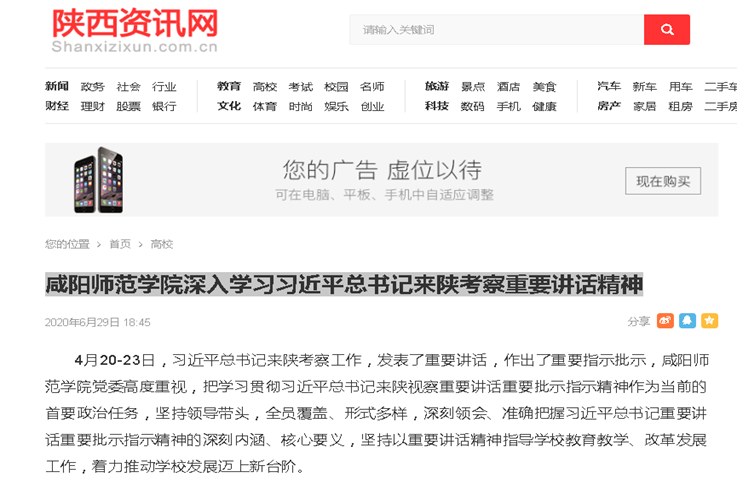The height and width of the screenshot is (491, 737).
Task: Open the 行业 nav link
Action: pyautogui.click(x=164, y=86)
